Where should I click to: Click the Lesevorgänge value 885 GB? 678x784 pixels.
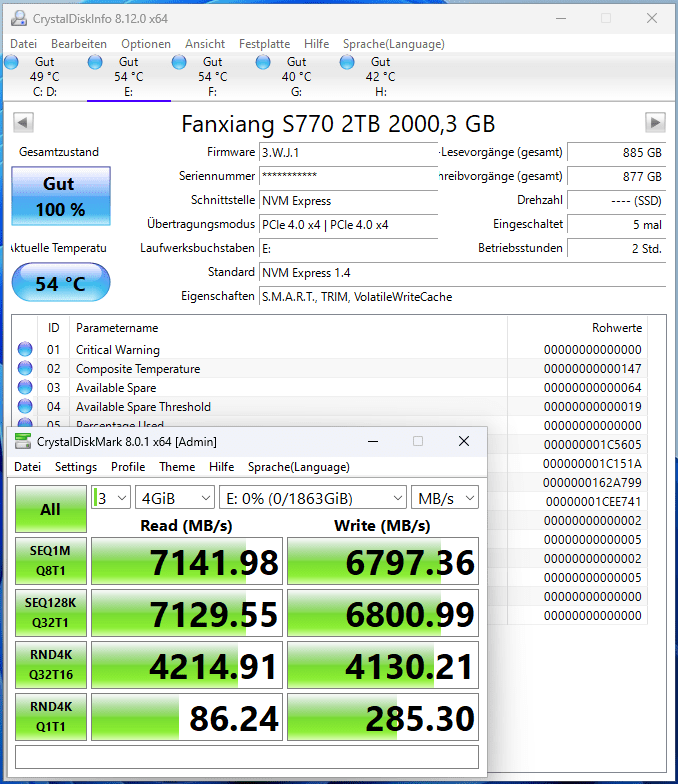[x=616, y=152]
